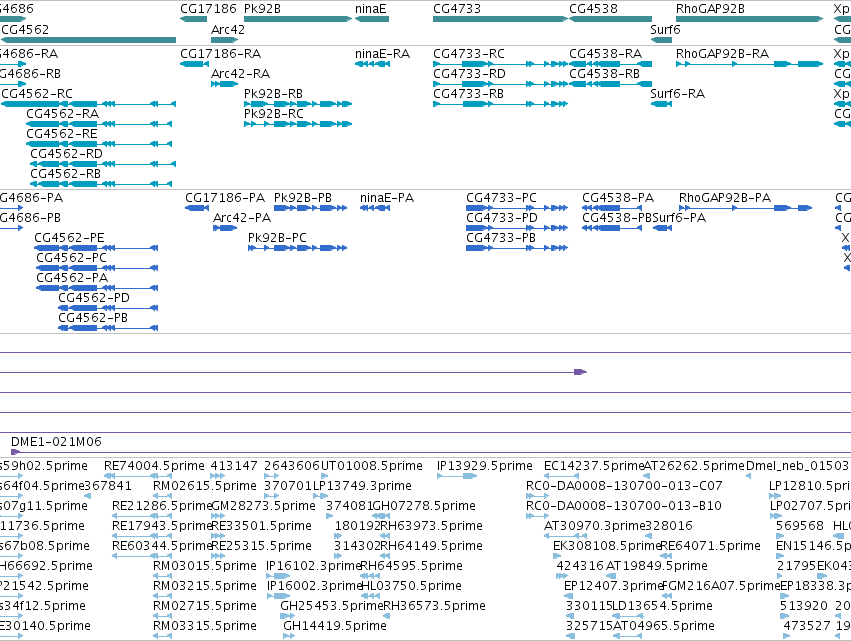
Task: Click the Surf6 gene label
Action: point(665,29)
